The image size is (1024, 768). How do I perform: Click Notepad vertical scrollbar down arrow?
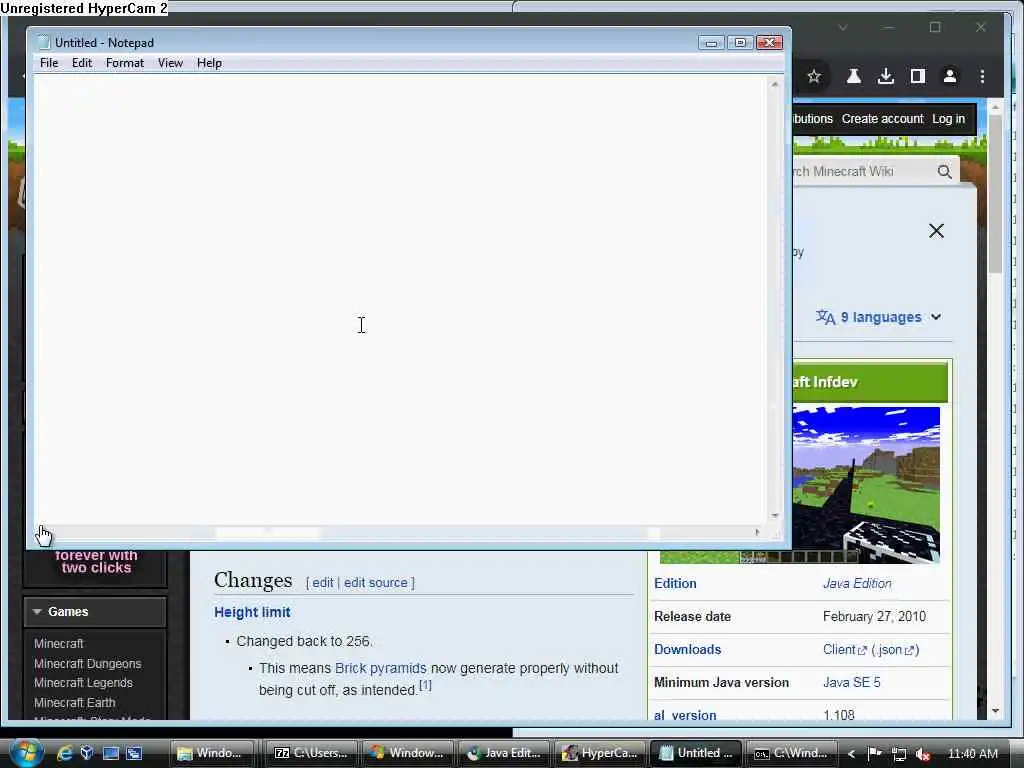775,515
